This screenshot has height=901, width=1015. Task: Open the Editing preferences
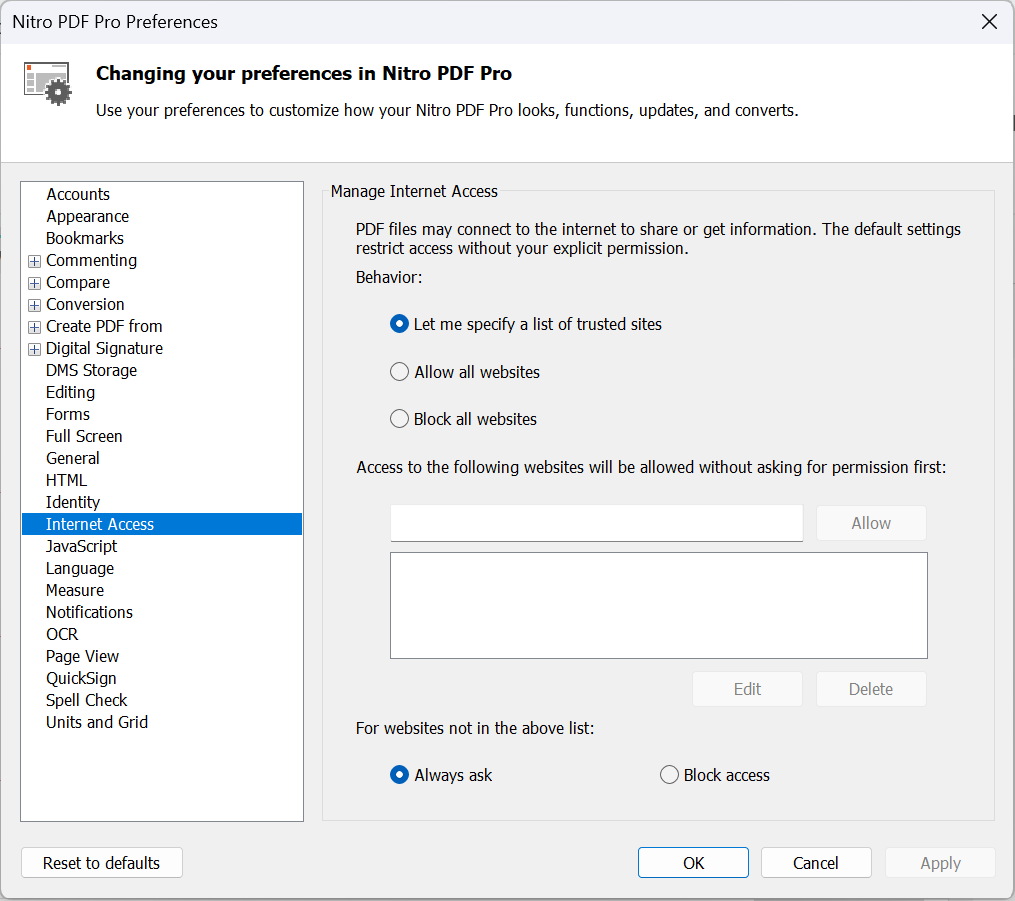70,392
